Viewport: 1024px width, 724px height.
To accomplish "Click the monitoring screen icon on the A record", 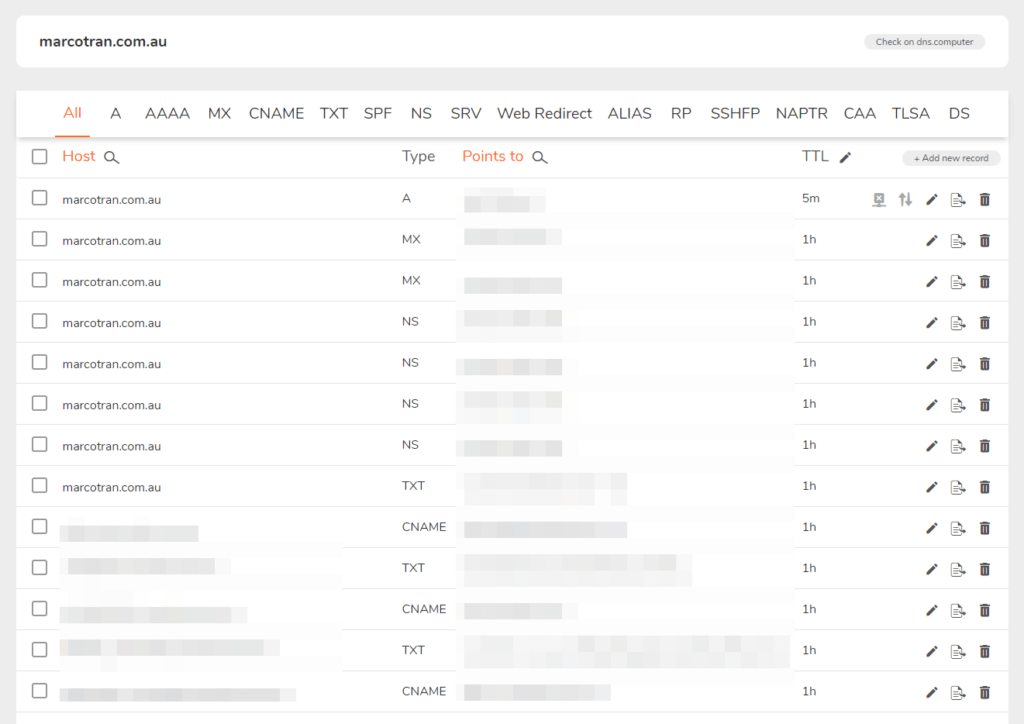I will coord(878,199).
